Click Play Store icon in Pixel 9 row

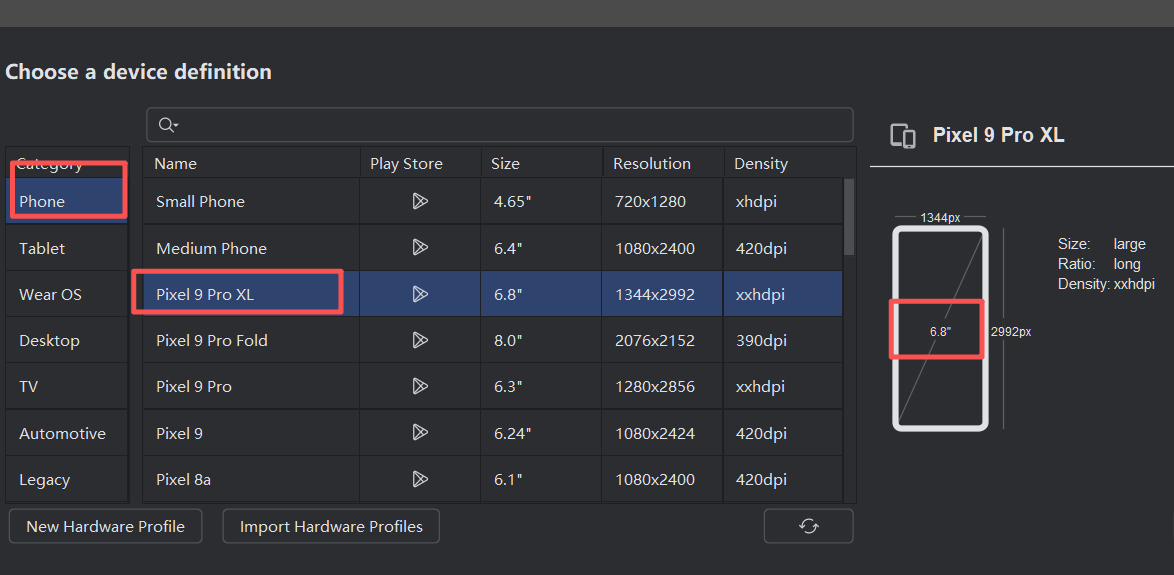tap(420, 433)
